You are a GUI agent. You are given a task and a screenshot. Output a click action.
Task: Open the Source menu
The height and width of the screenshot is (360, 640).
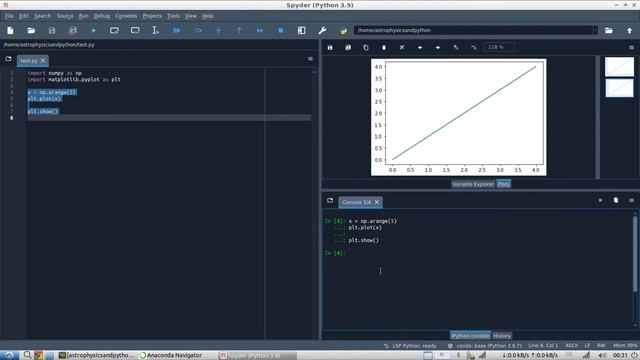(x=65, y=16)
